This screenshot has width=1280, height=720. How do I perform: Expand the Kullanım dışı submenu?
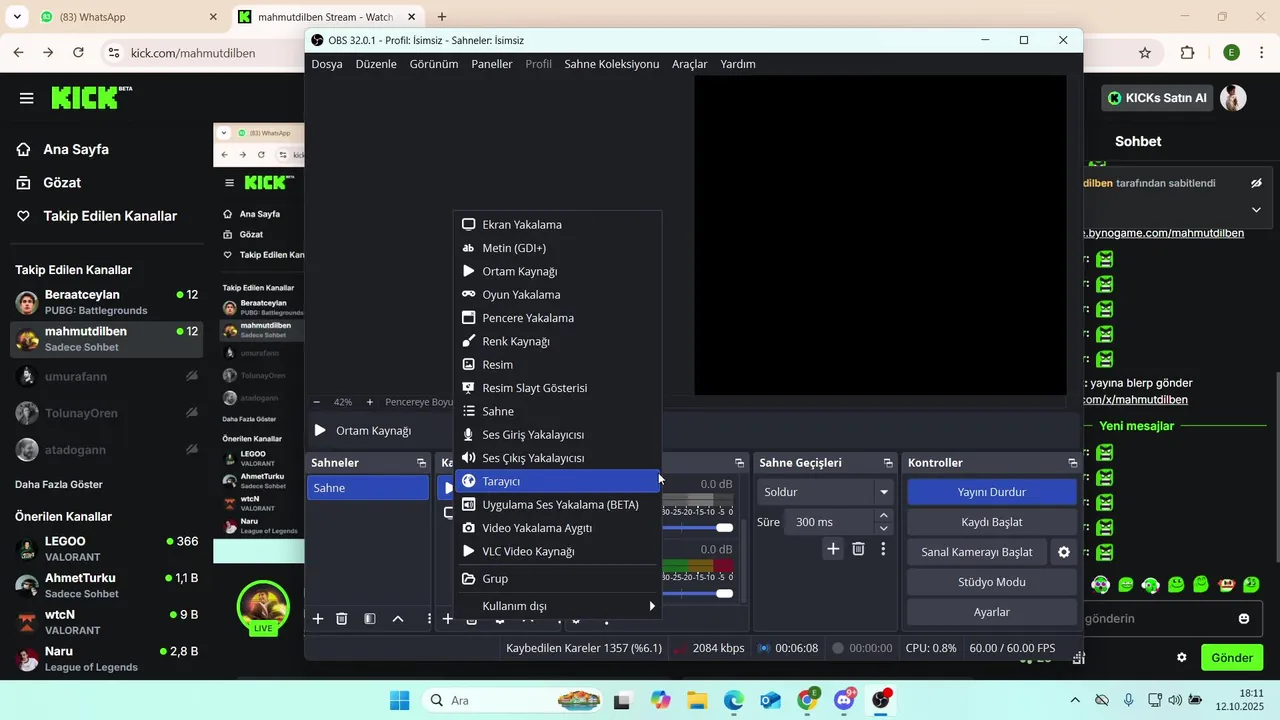coord(558,606)
